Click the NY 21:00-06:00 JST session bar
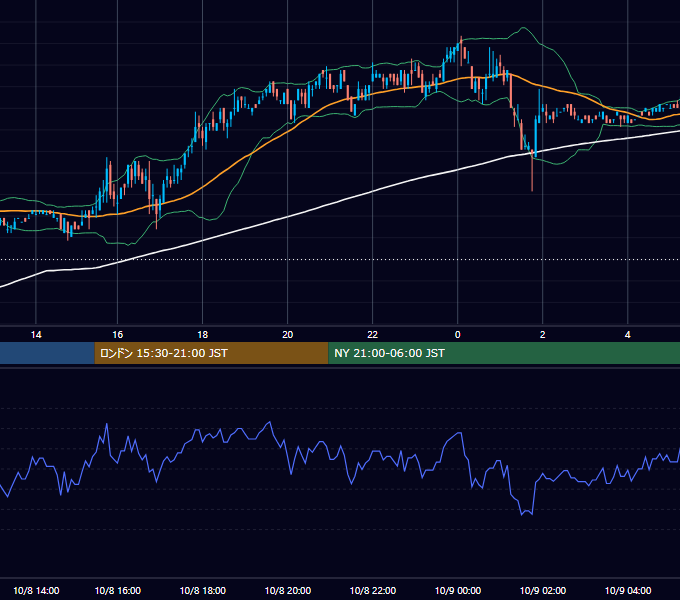 tap(504, 353)
